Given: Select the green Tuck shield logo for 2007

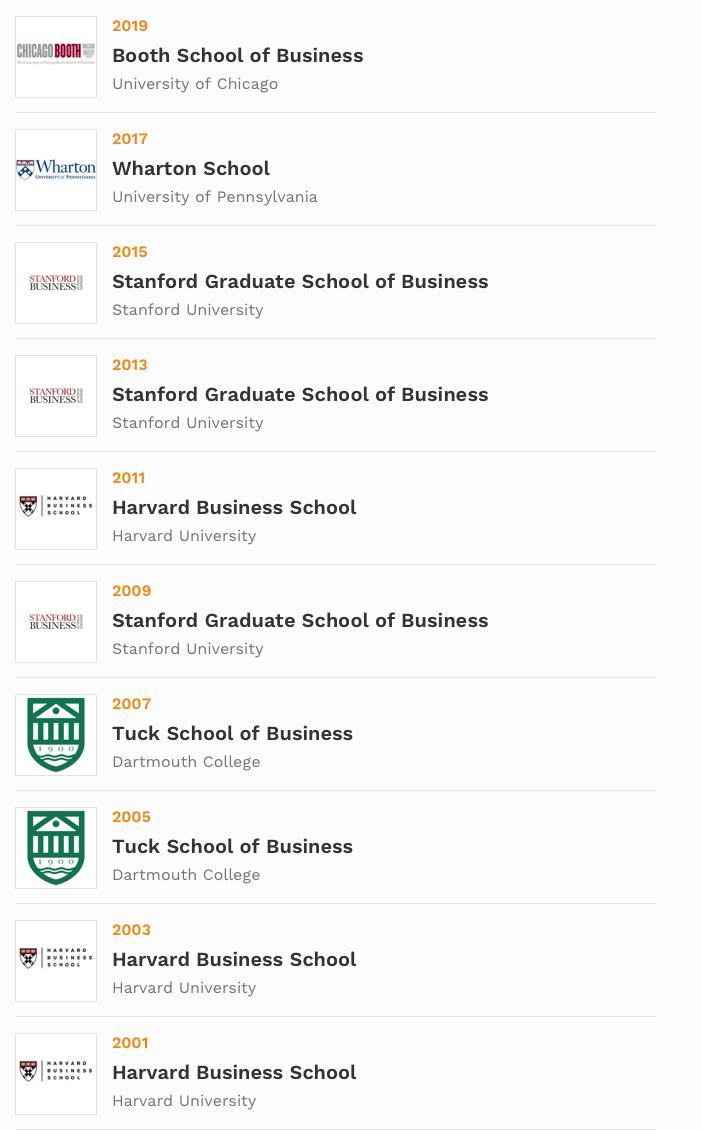Looking at the screenshot, I should pos(56,735).
